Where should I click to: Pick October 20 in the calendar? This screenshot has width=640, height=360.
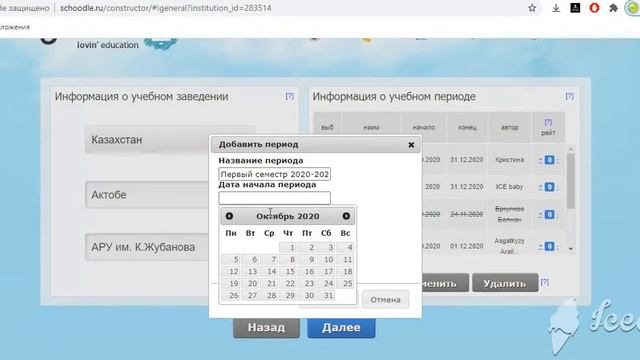(250, 283)
